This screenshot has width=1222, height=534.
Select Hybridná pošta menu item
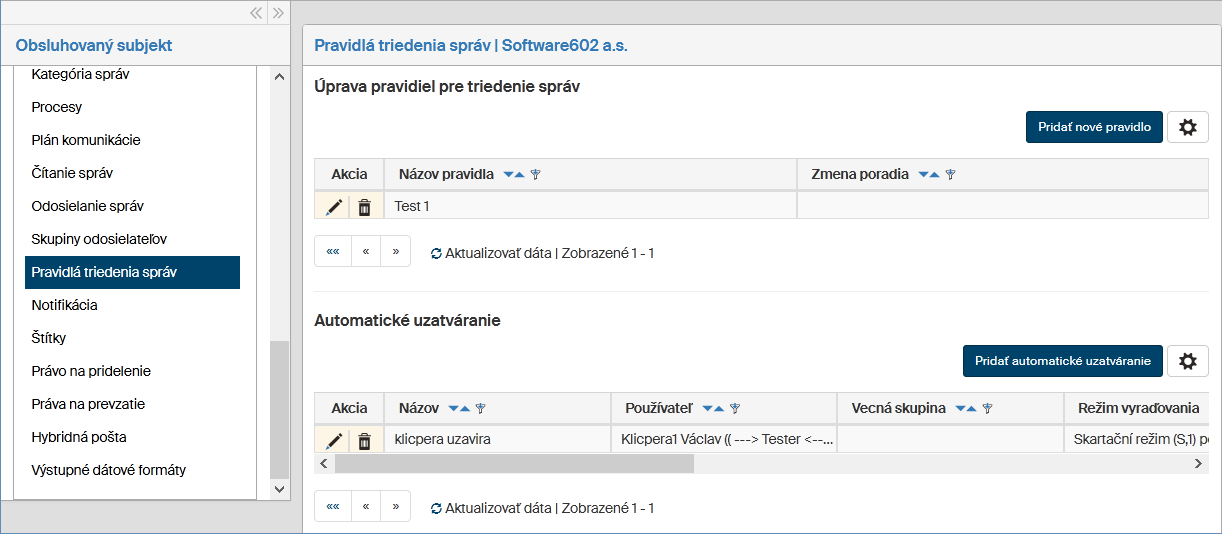click(78, 437)
